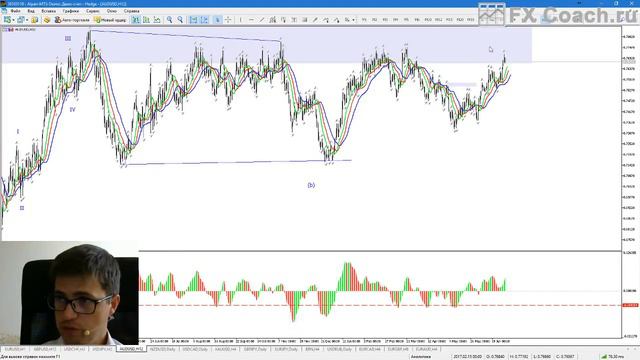Screen dimensions: 640x360
Task: Switch to the EURAUD,H4 chart tab
Action: pyautogui.click(x=427, y=349)
